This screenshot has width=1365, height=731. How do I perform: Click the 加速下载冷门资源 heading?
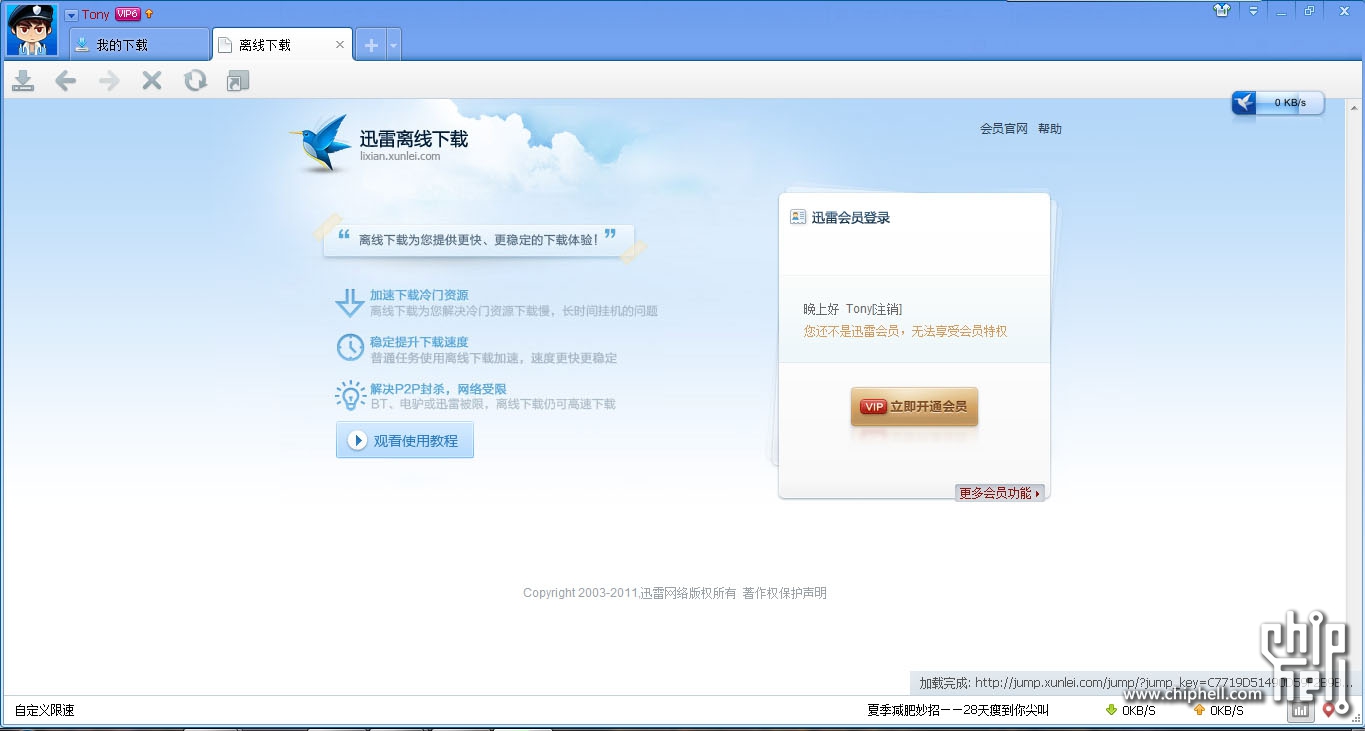point(419,295)
